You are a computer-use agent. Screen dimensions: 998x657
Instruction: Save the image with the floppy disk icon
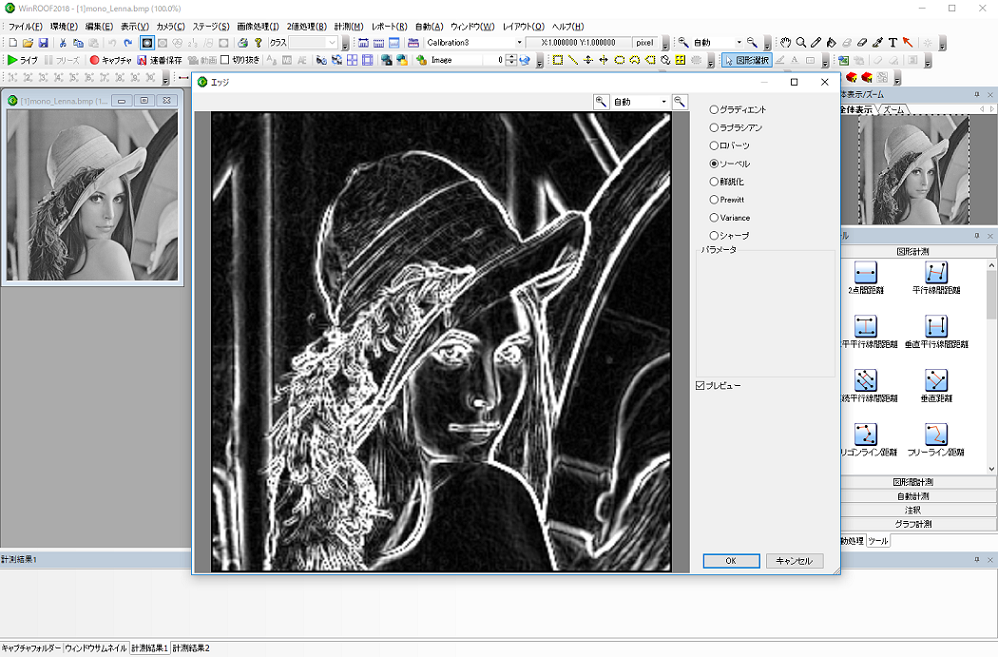tap(43, 43)
